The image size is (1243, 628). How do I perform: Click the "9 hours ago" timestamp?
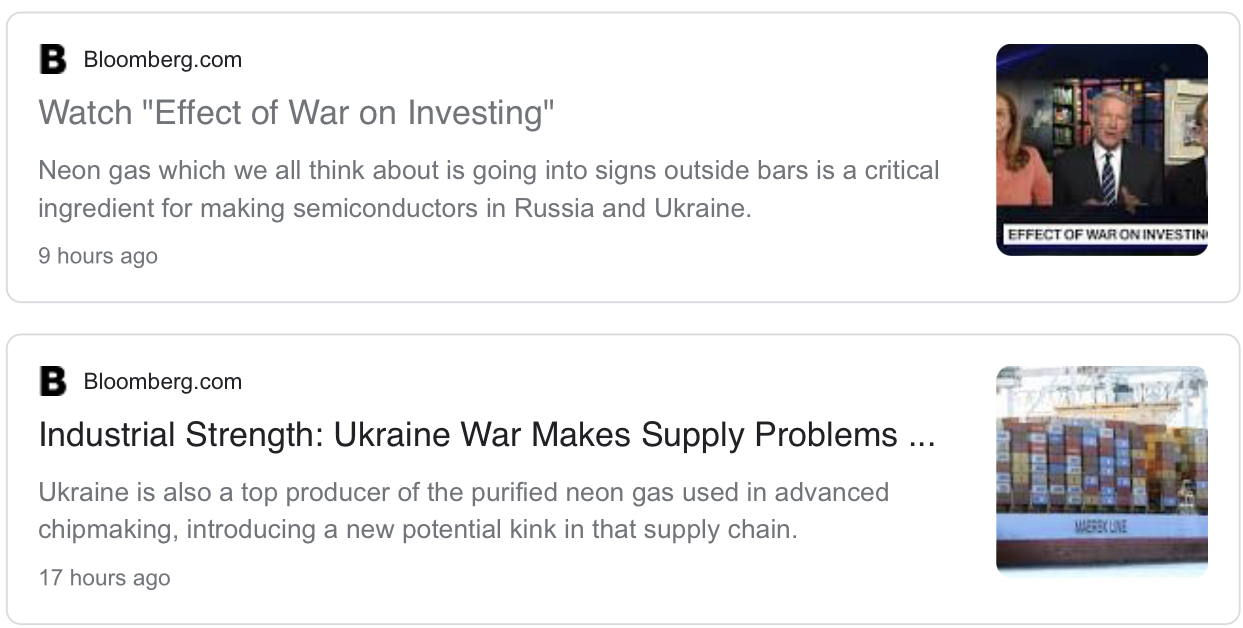click(x=98, y=256)
